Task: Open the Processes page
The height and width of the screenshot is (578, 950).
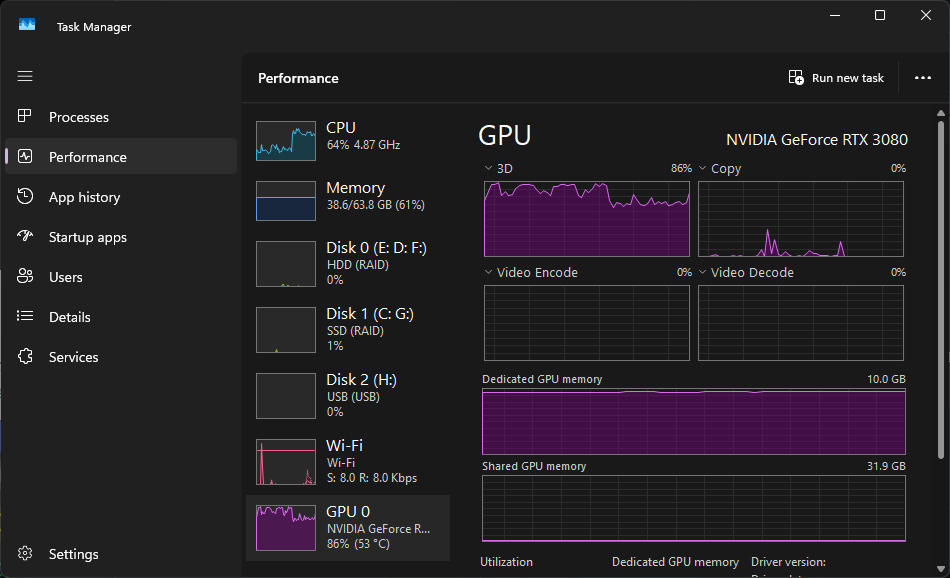Action: (x=121, y=117)
